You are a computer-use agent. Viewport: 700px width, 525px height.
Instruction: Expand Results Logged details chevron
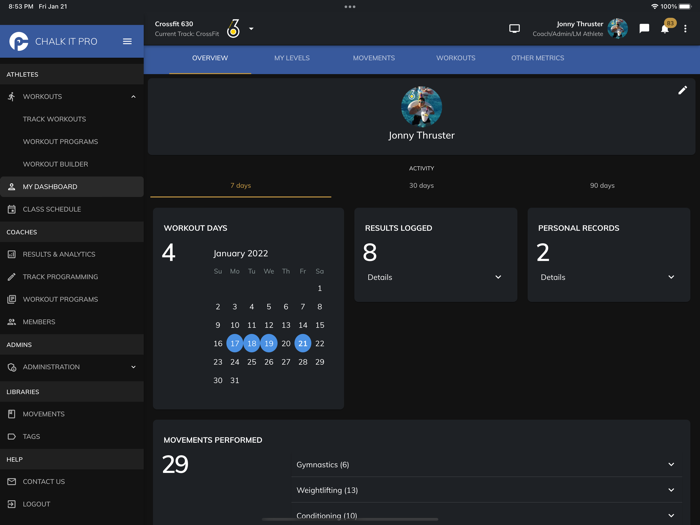(498, 277)
